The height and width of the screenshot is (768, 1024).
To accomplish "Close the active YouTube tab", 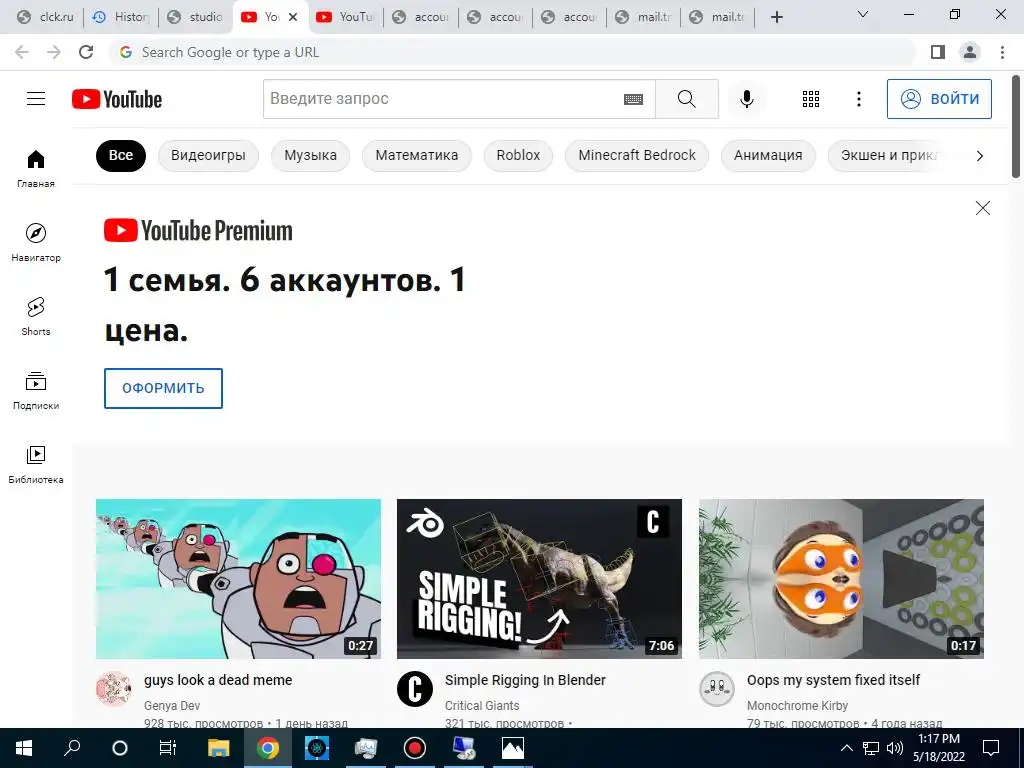I will click(x=293, y=18).
